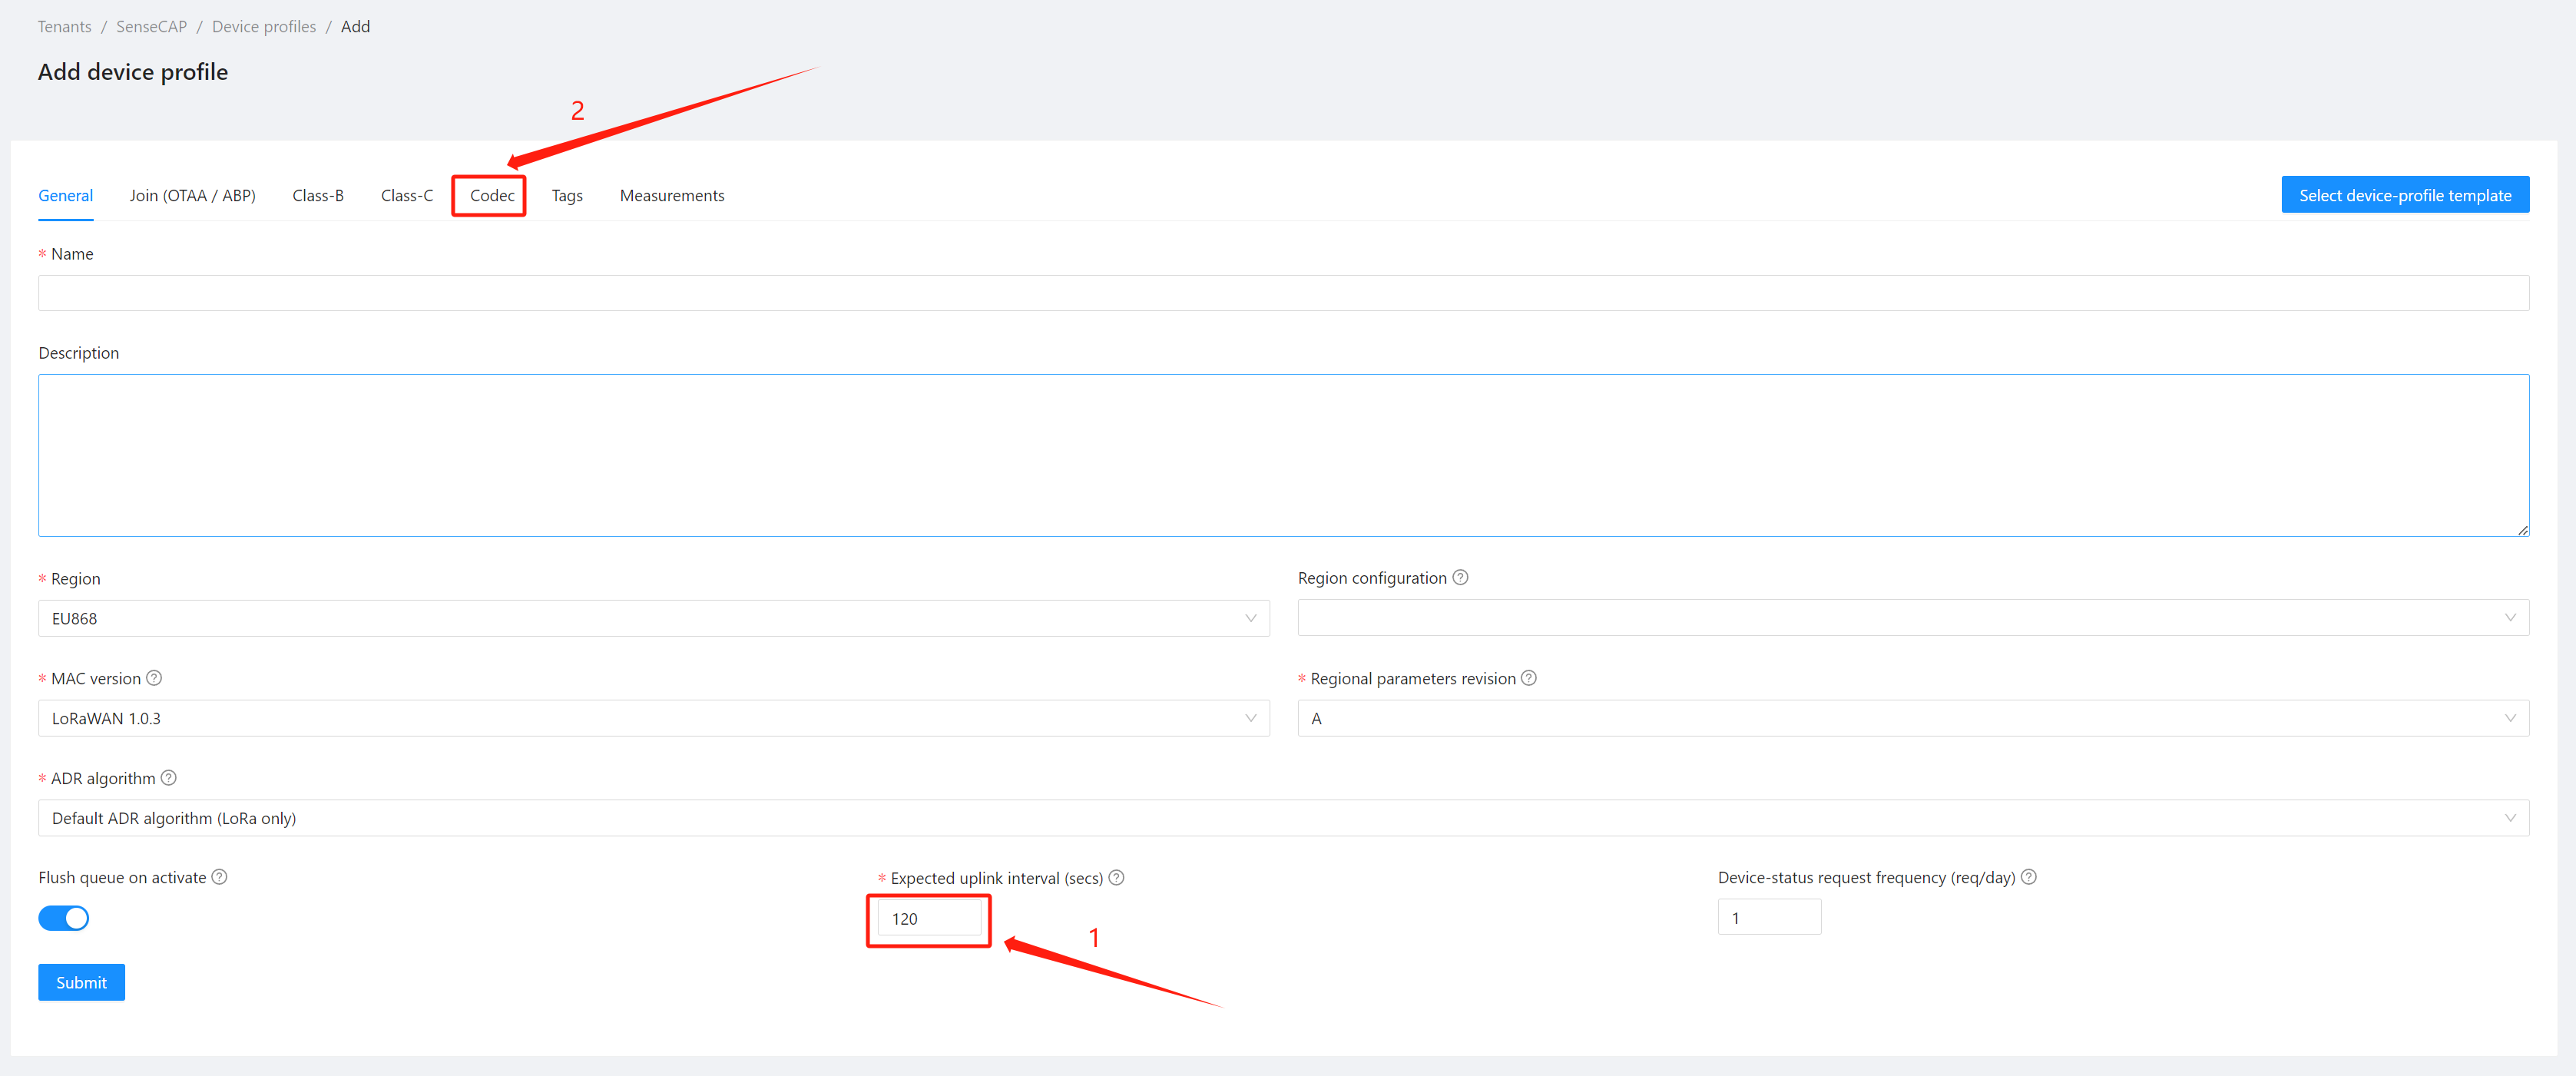Show Expected uplink interval help icon
Image resolution: width=2576 pixels, height=1076 pixels.
[1116, 877]
